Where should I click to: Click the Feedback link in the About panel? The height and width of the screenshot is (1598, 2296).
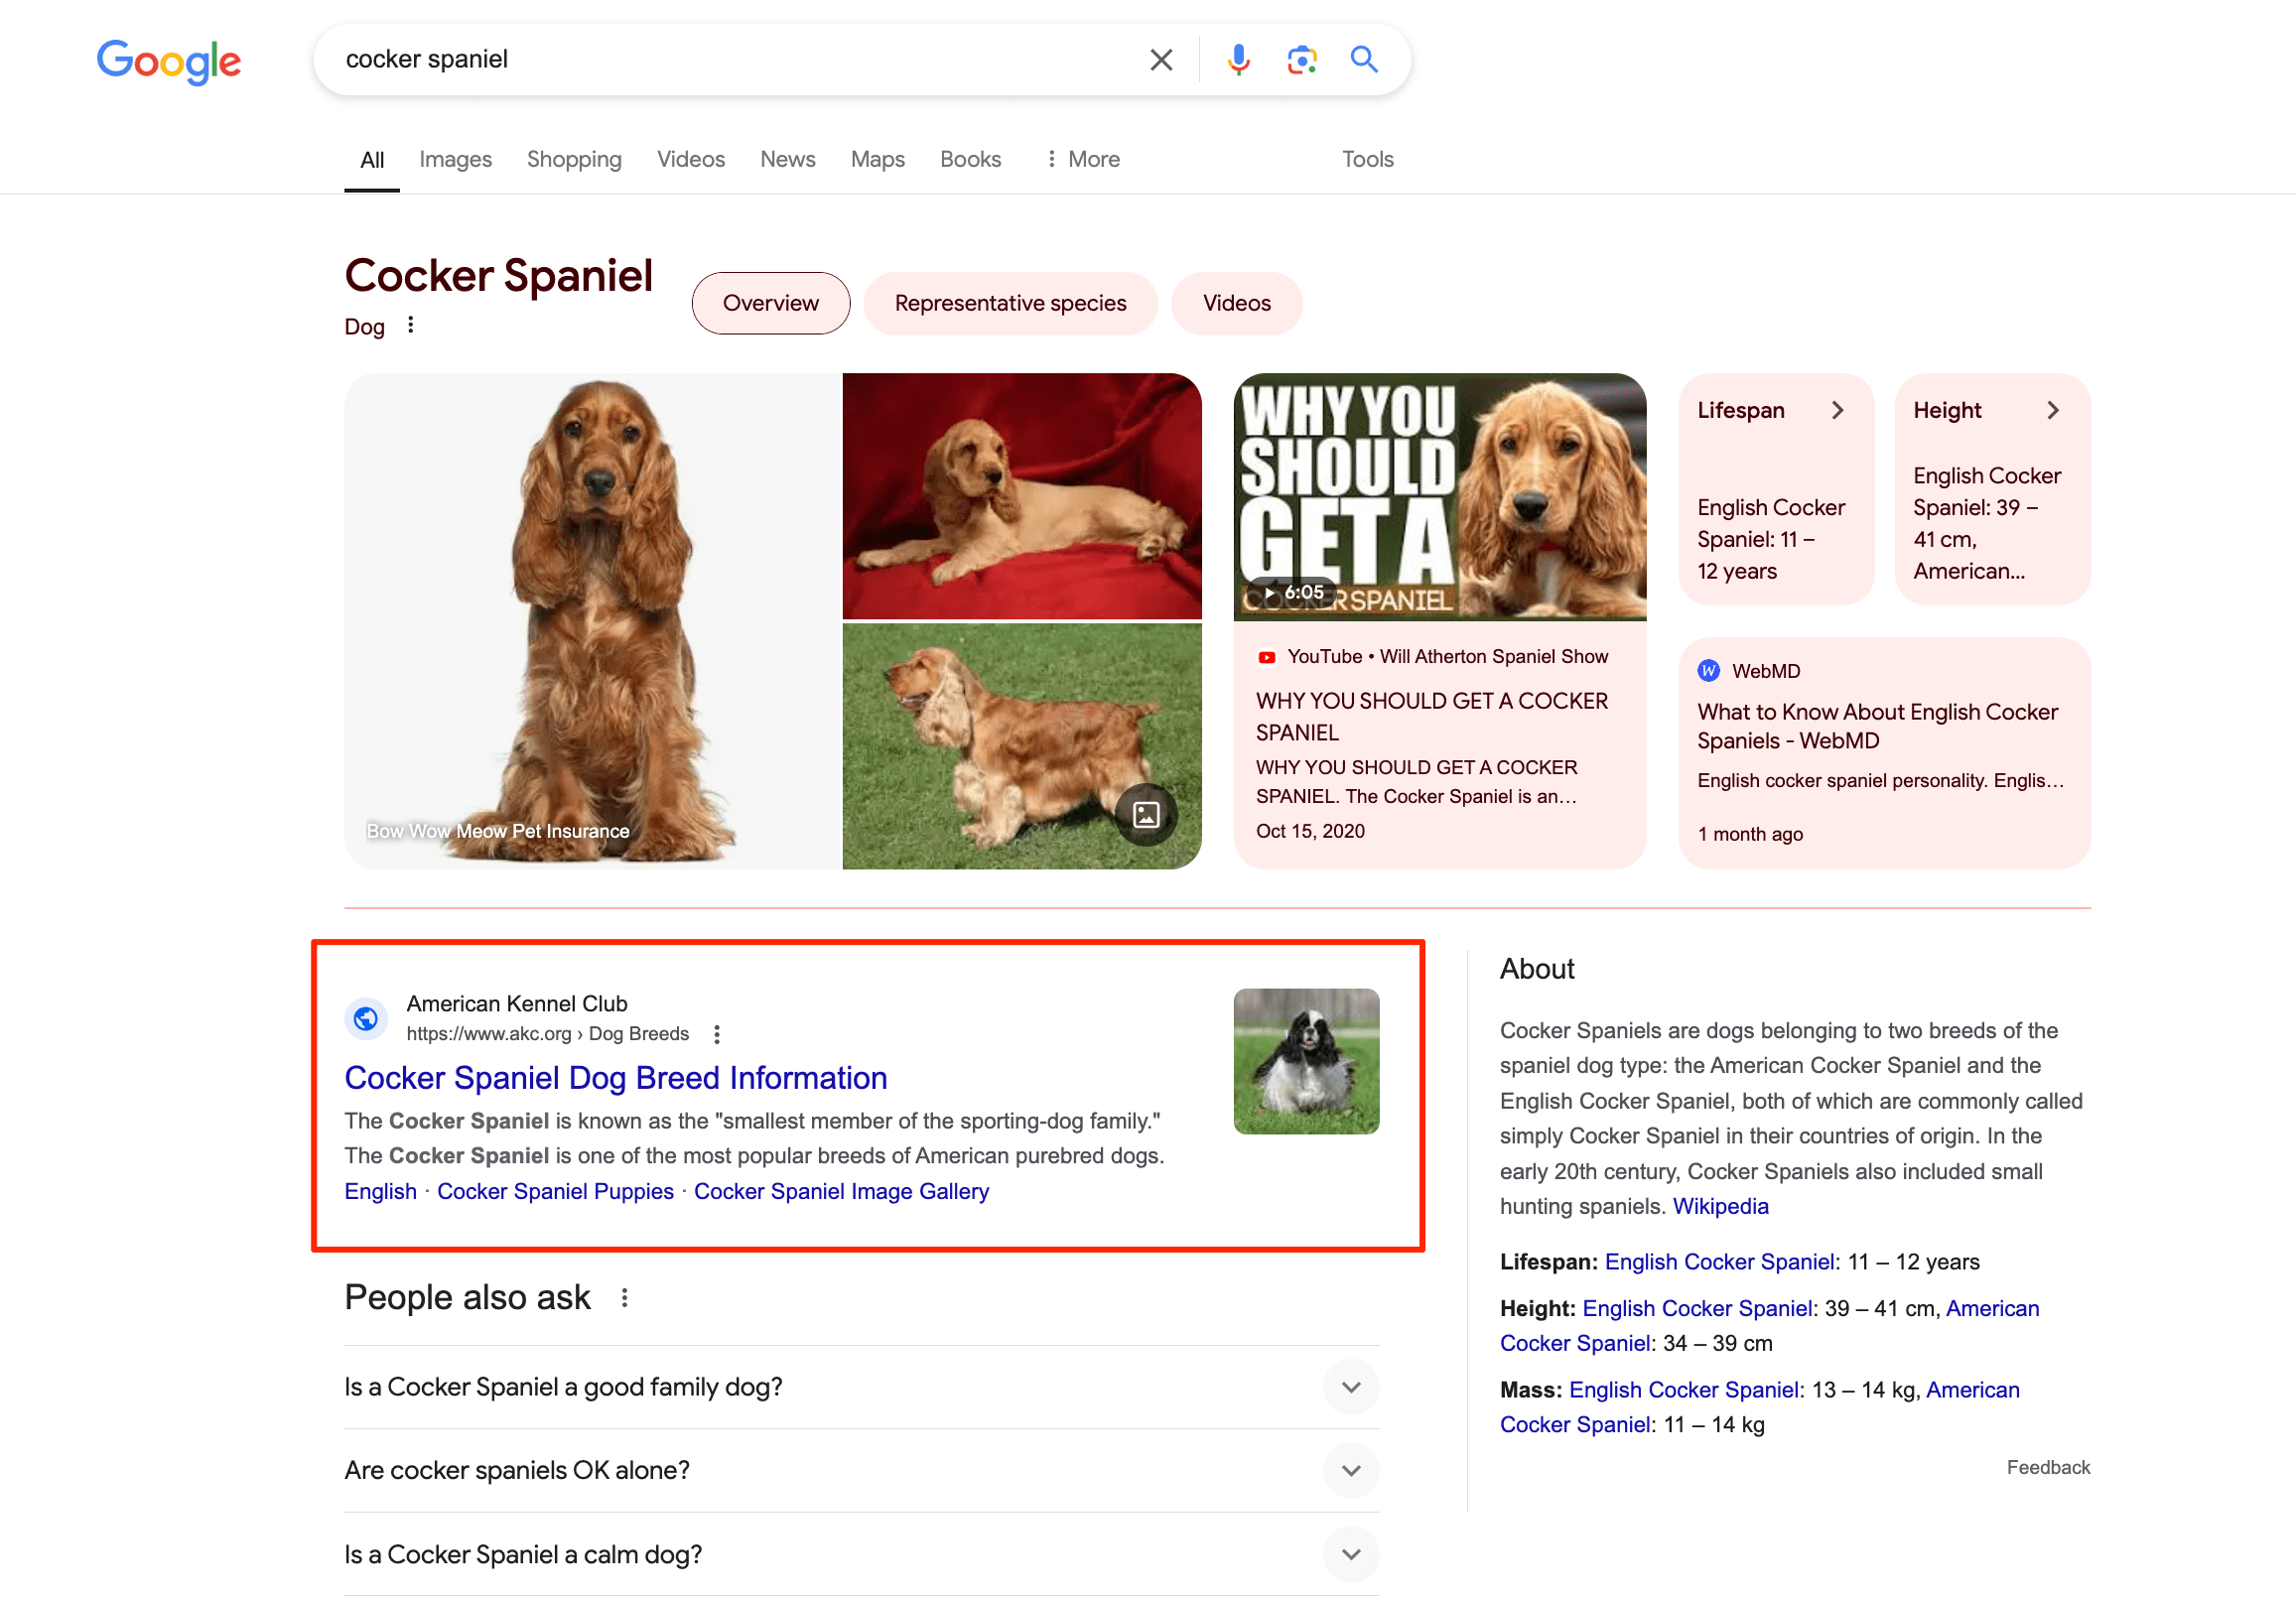2048,1467
